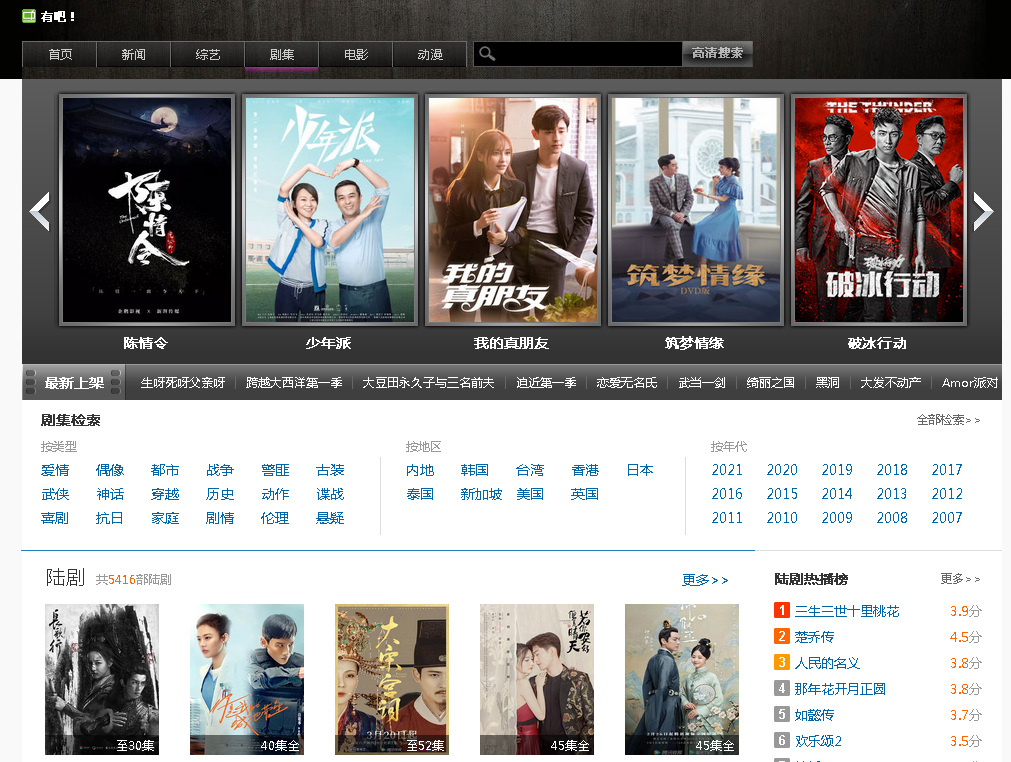Filter by year 2021
The image size is (1011, 762).
pos(727,470)
